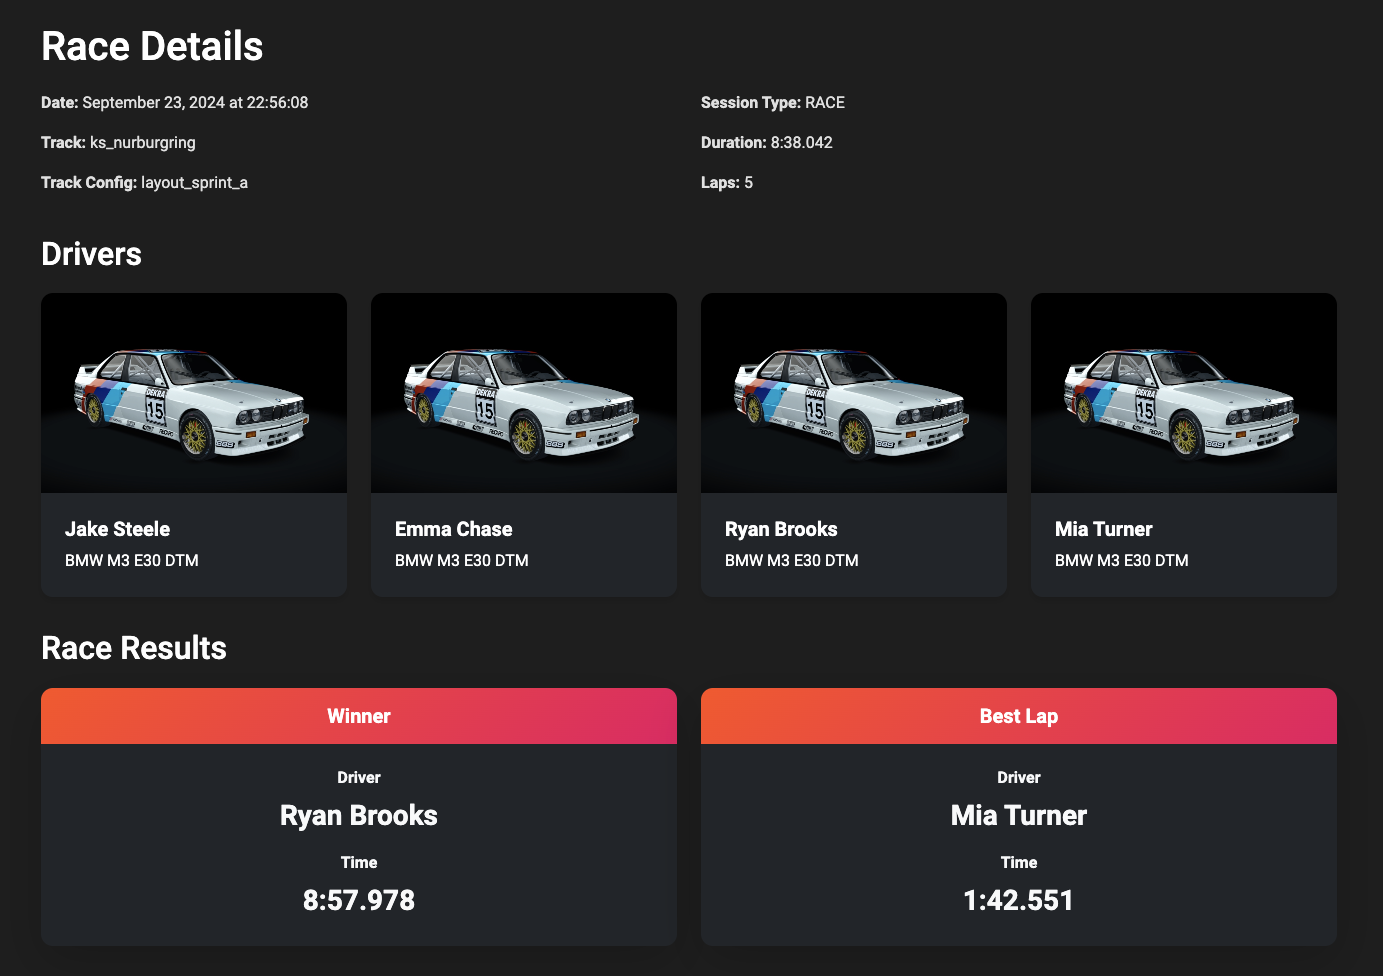Select winning time 8:57.978
Image resolution: width=1383 pixels, height=976 pixels.
359,900
